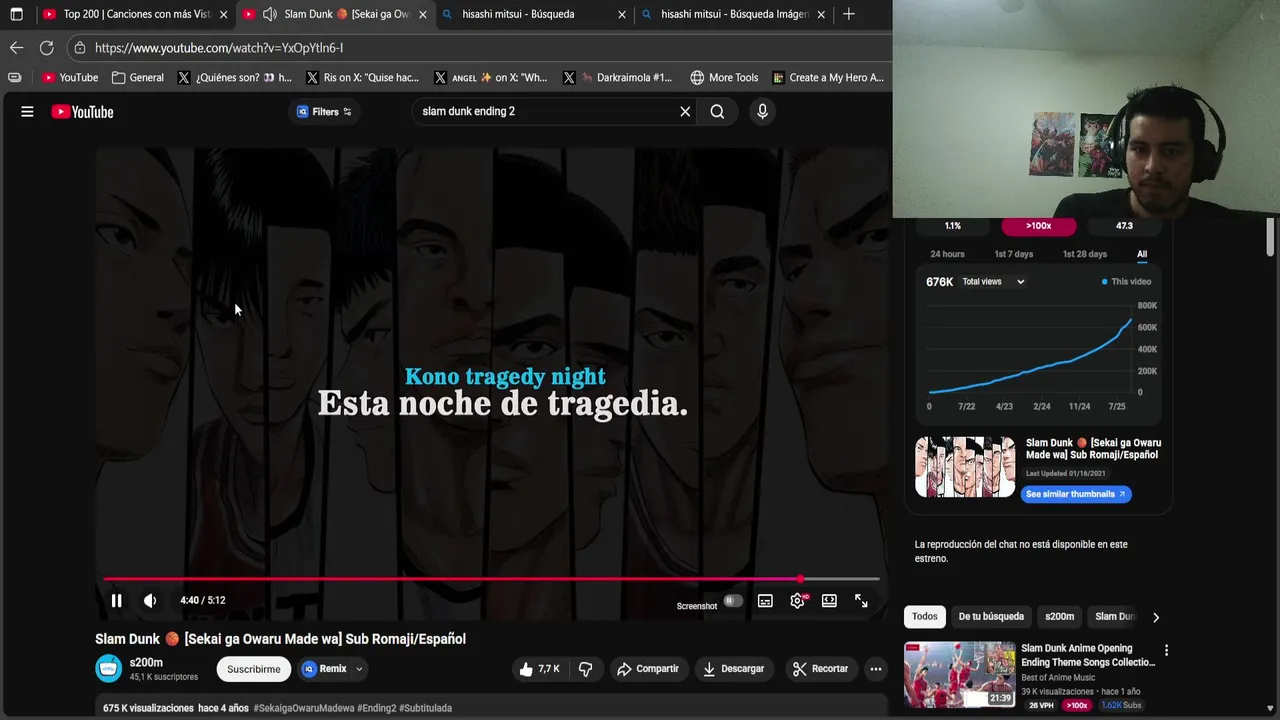Open the More Tools bookmark

[724, 77]
